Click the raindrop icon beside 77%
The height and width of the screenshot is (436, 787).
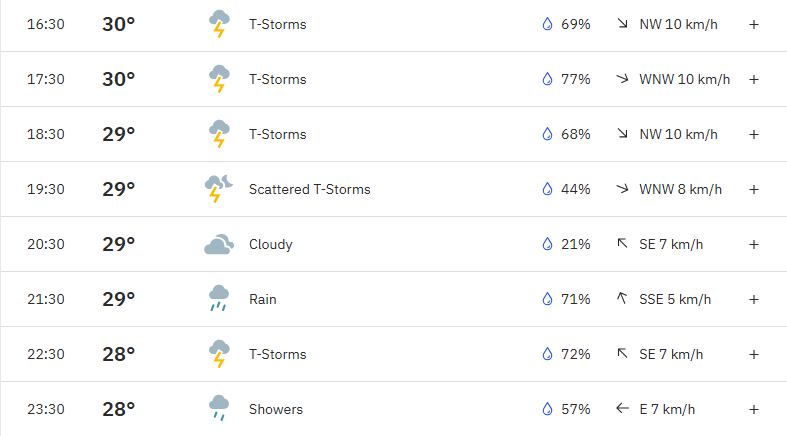pyautogui.click(x=547, y=79)
